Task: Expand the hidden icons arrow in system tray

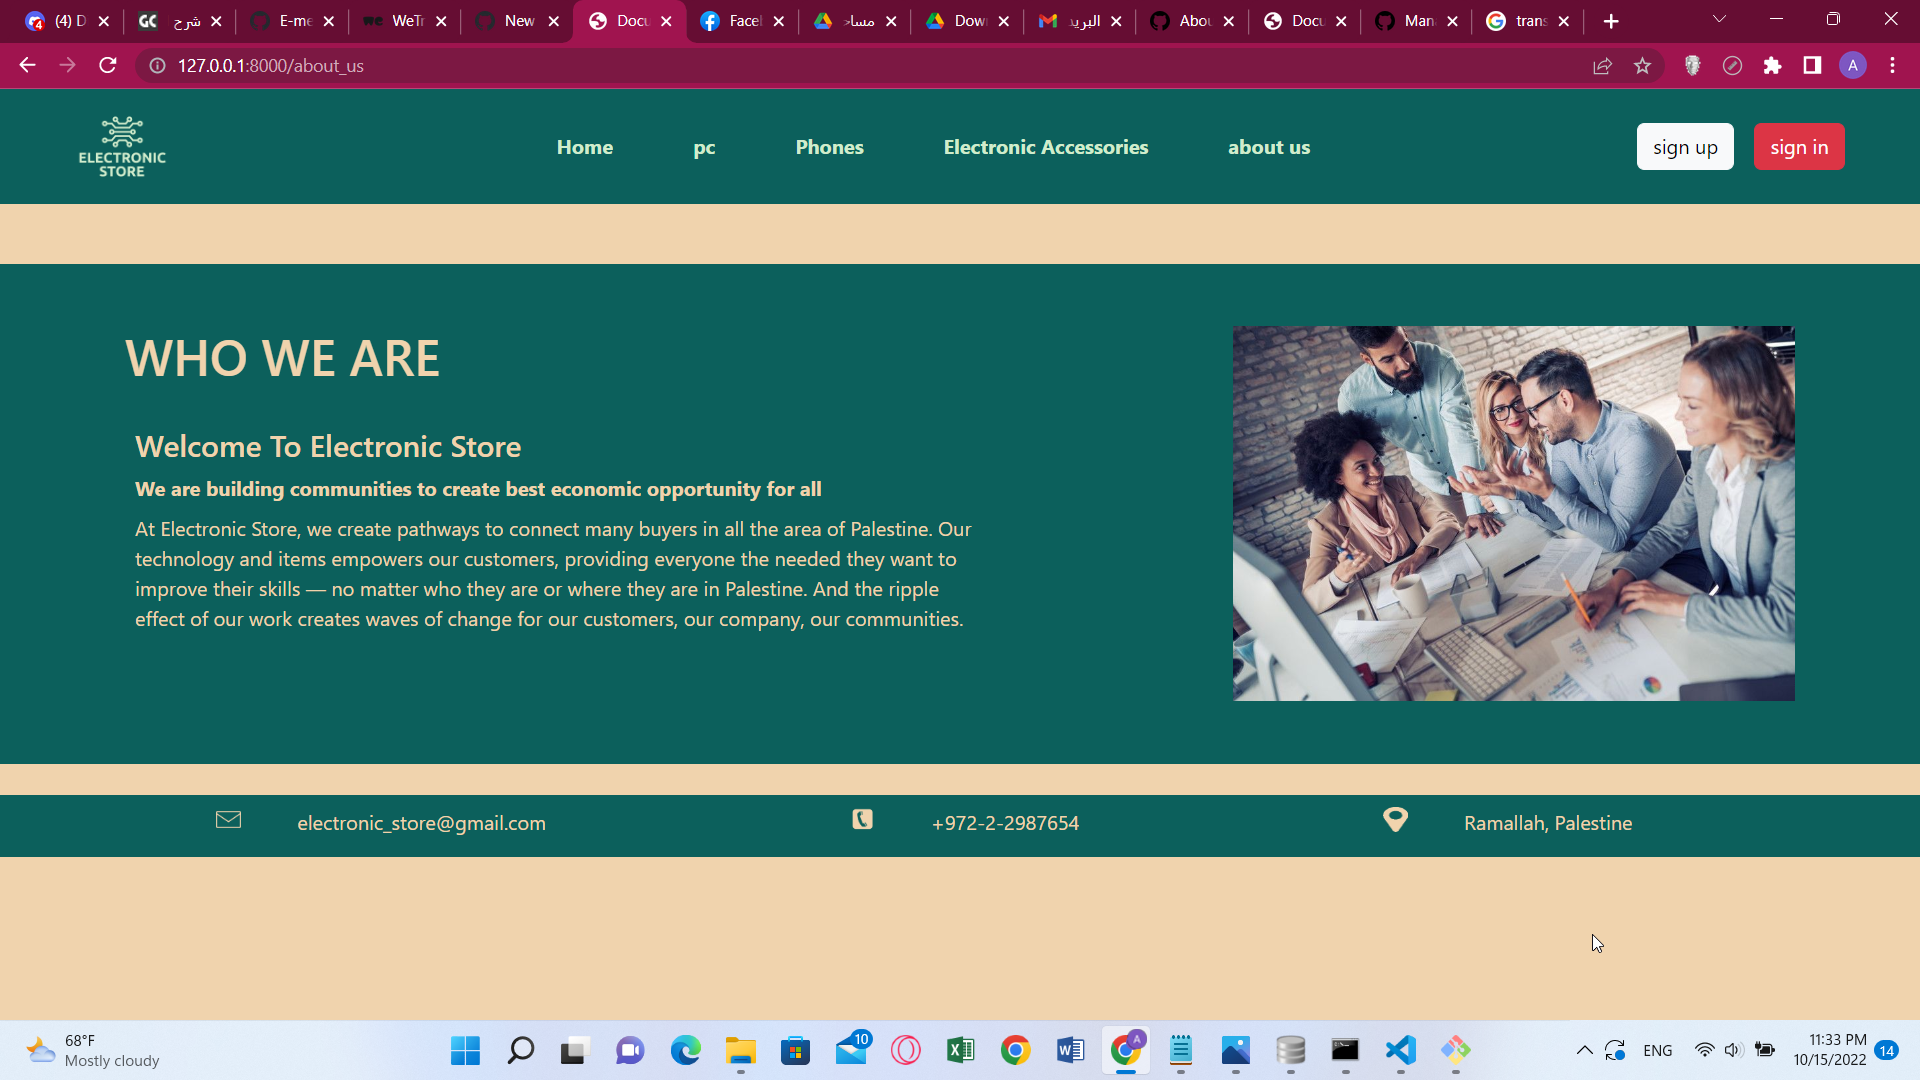Action: 1585,1051
